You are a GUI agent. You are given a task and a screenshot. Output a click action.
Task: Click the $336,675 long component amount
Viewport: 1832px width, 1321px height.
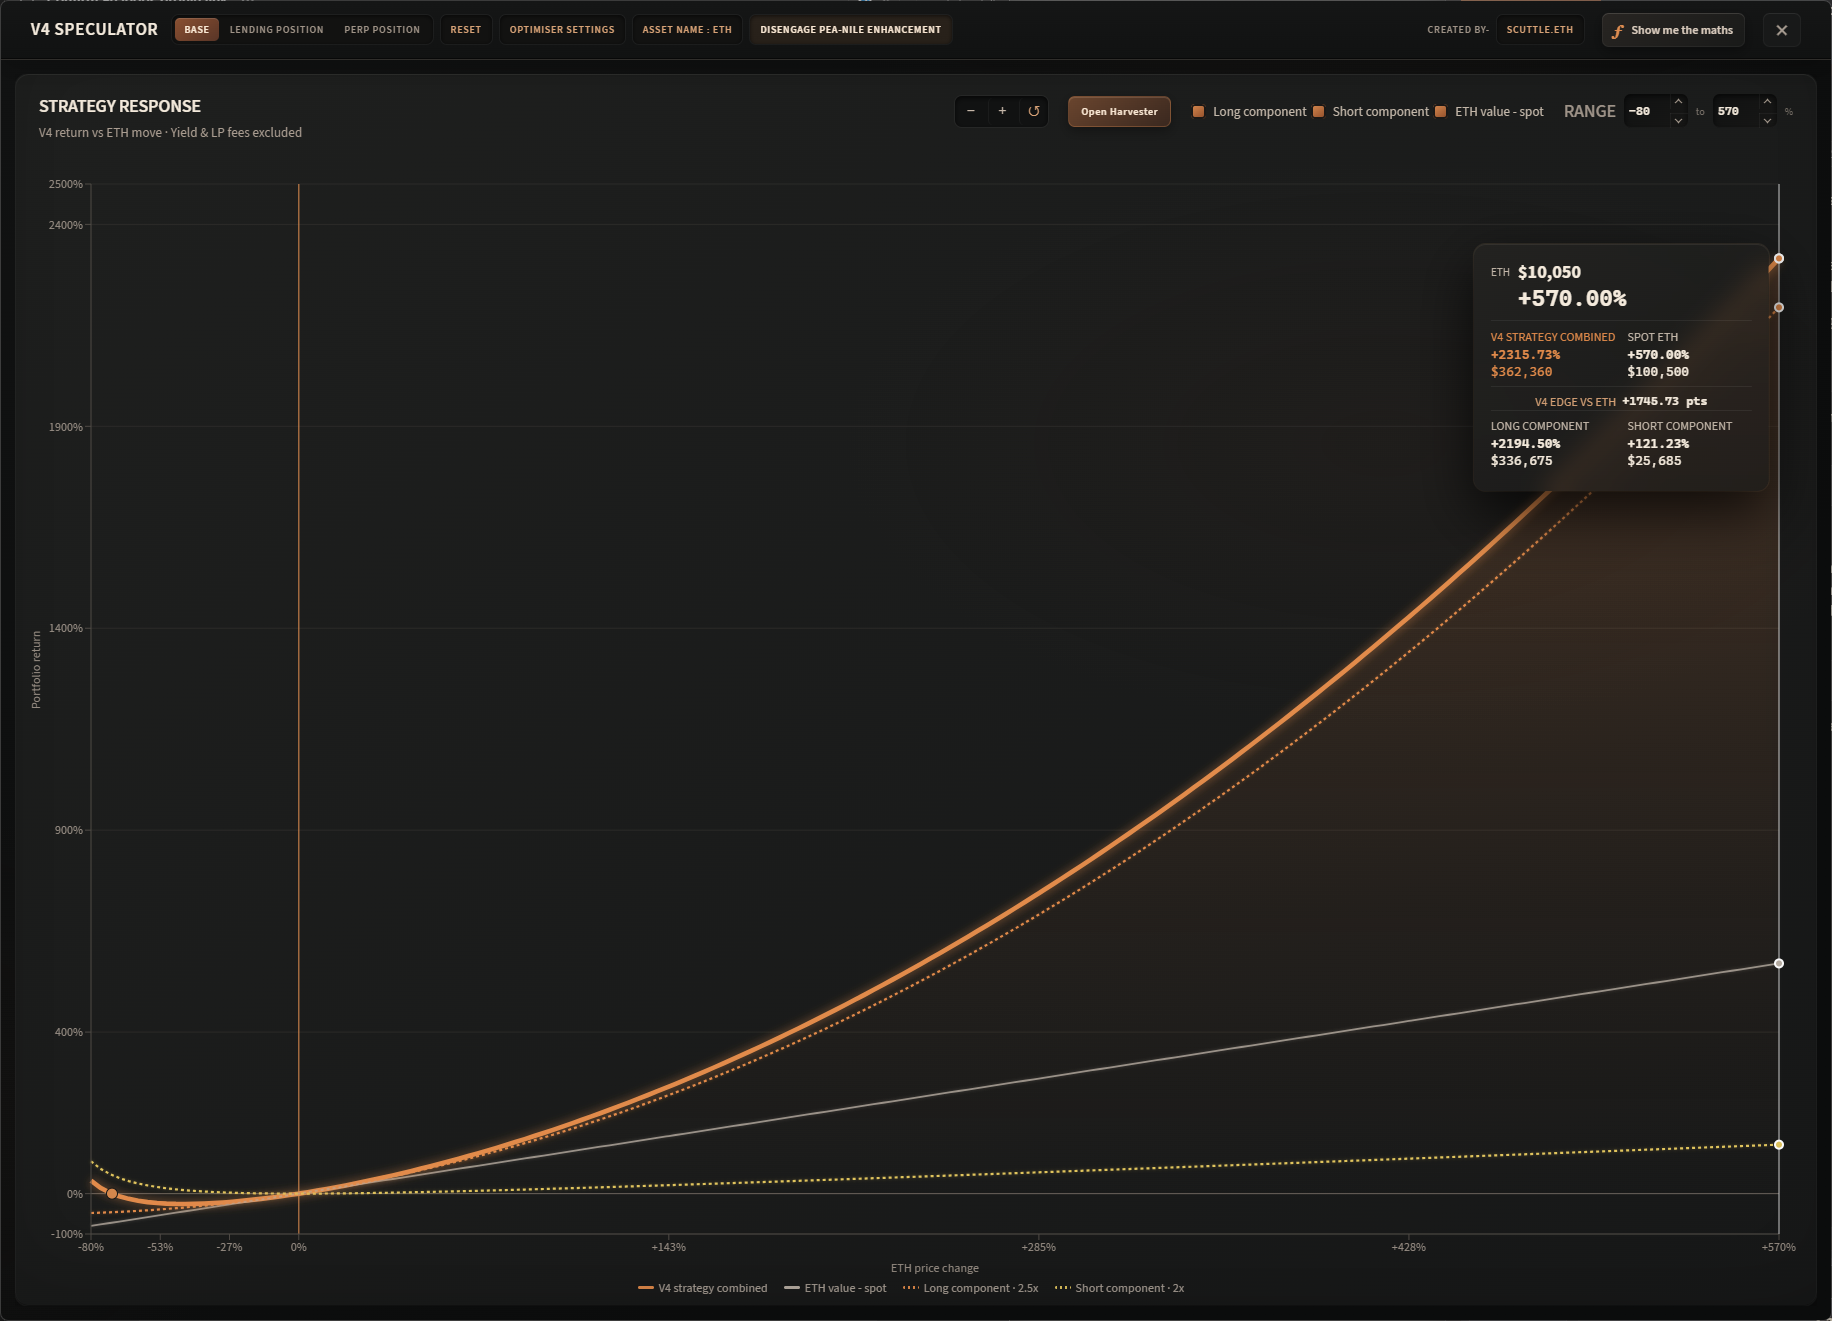[1521, 461]
